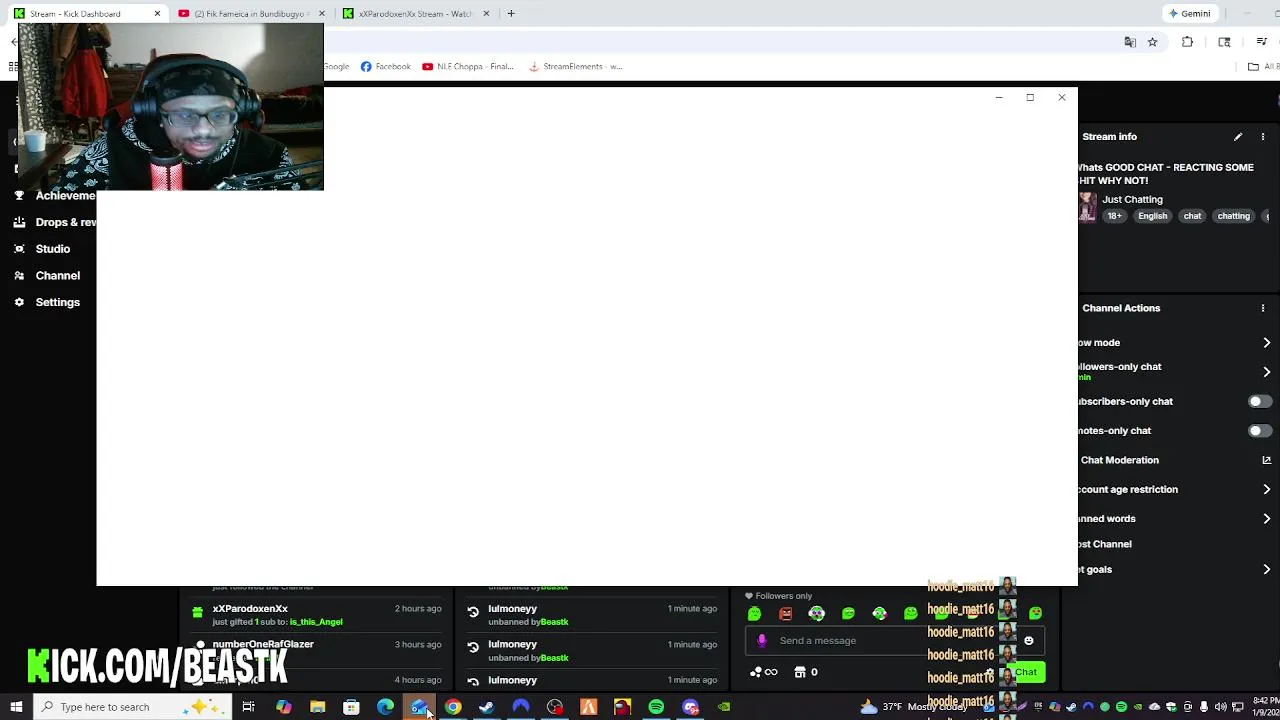
Task: Click the 18+ stream tag
Action: pos(1114,216)
